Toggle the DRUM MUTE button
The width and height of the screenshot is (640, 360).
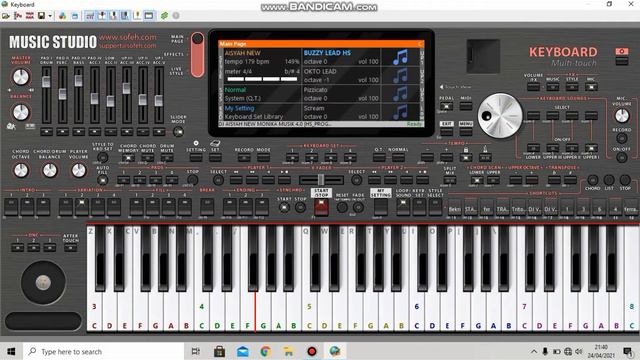(x=167, y=158)
